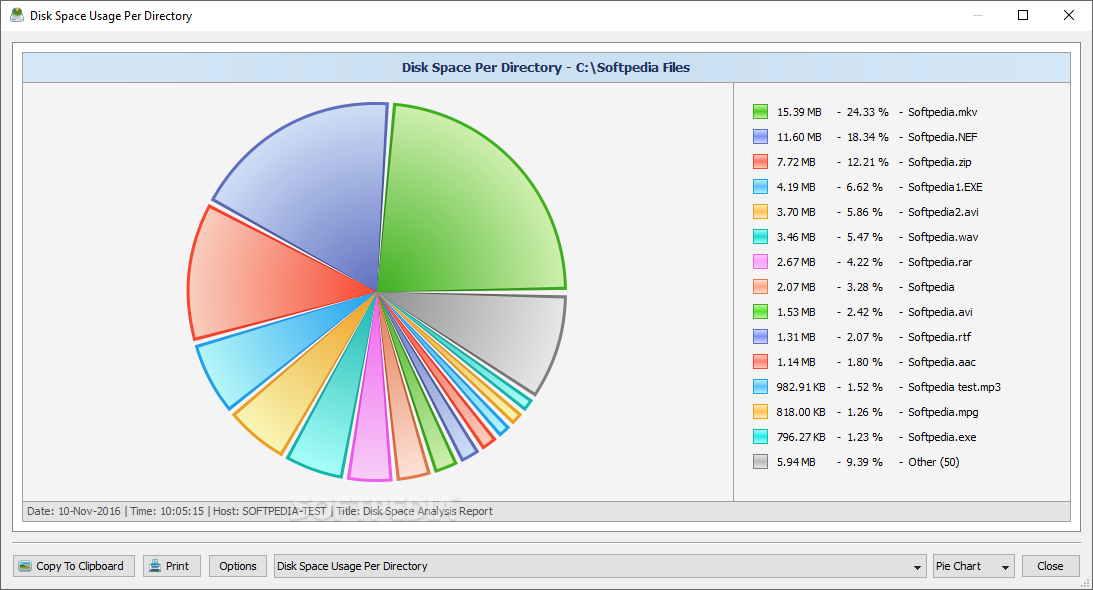This screenshot has height=590, width=1093.
Task: Click the 9.39 % percentage value
Action: pos(864,462)
